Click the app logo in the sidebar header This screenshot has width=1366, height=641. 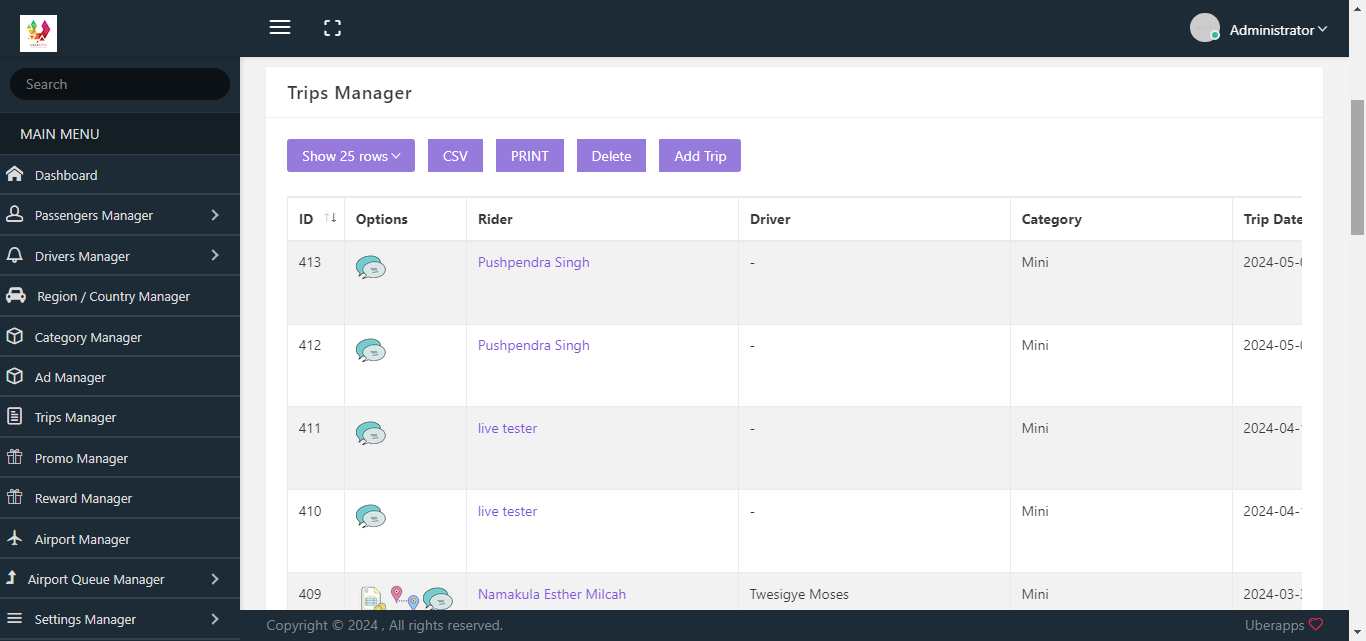[38, 33]
